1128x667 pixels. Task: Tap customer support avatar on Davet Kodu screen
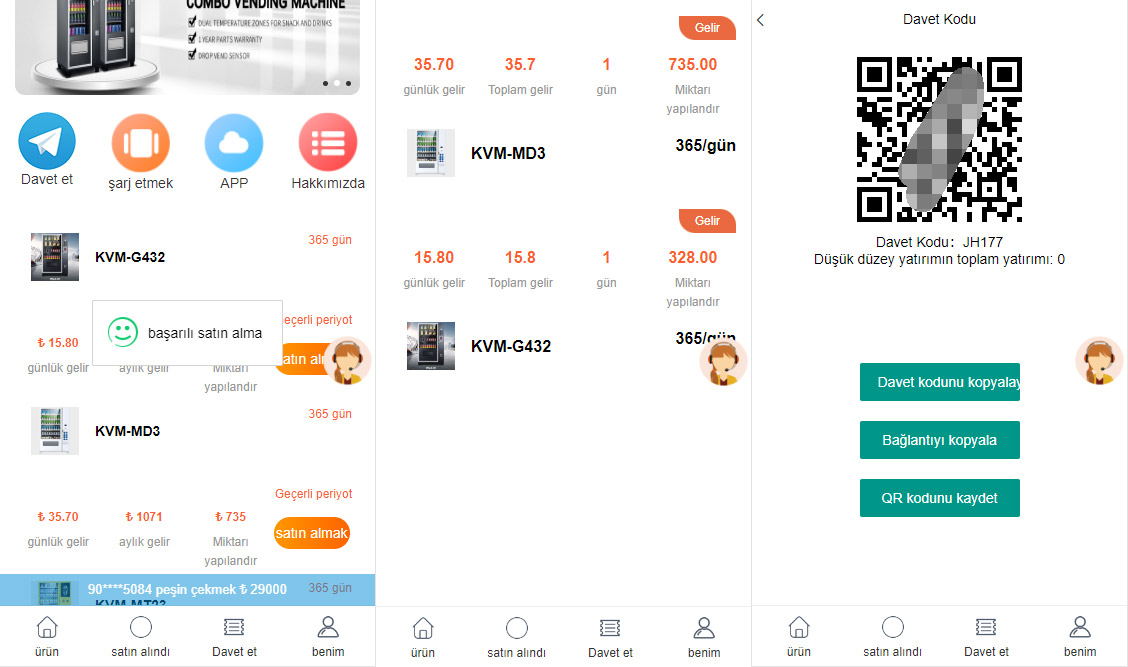[1099, 361]
